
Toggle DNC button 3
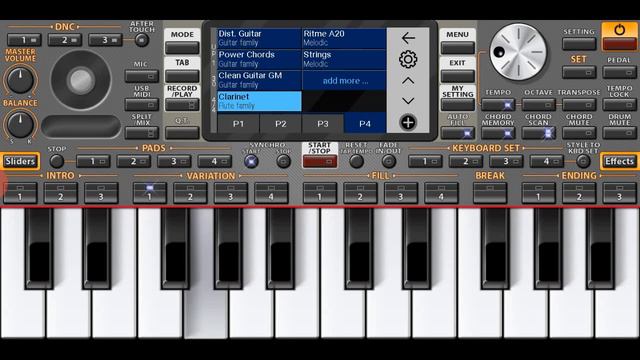click(105, 40)
